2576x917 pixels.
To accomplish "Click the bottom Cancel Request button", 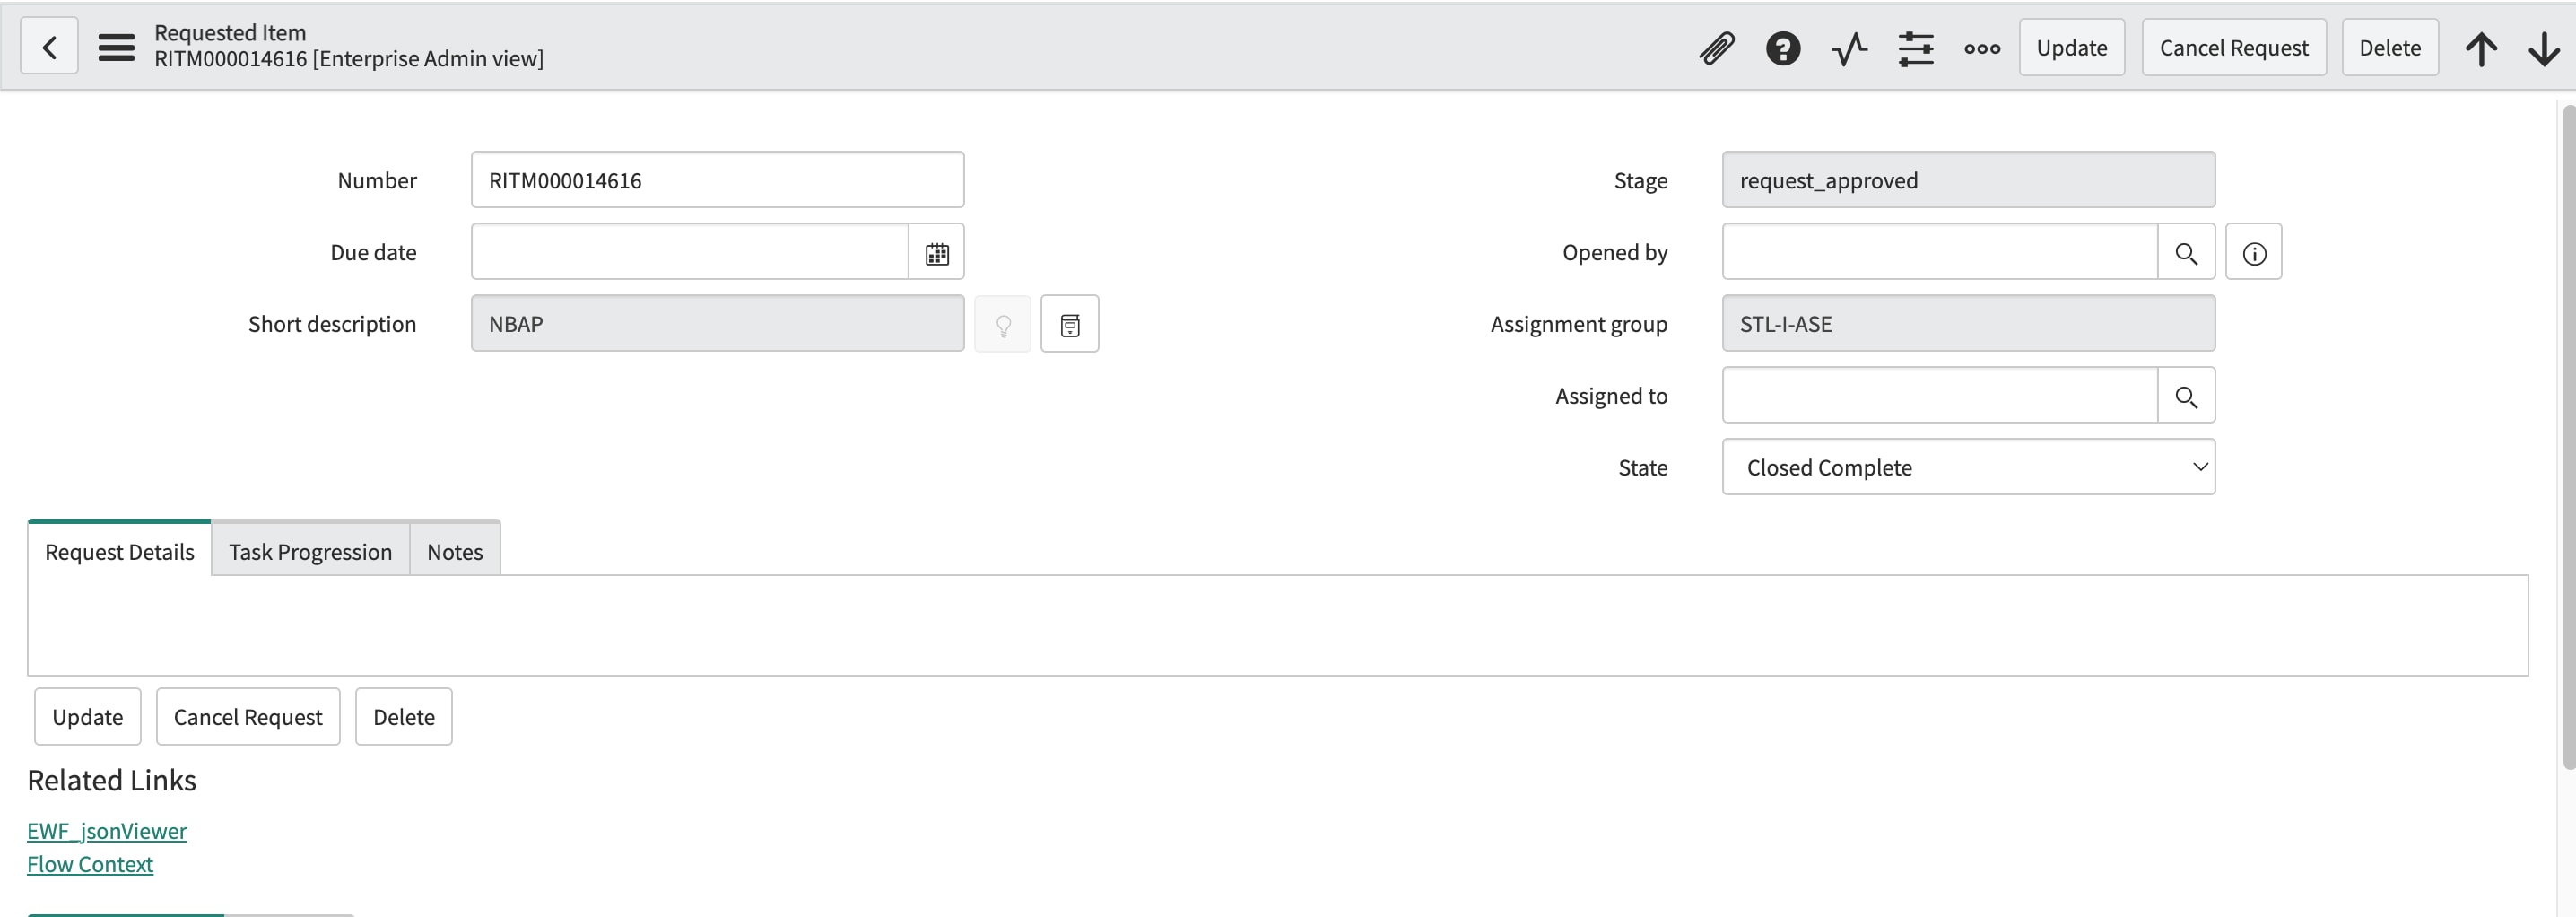I will click(247, 716).
